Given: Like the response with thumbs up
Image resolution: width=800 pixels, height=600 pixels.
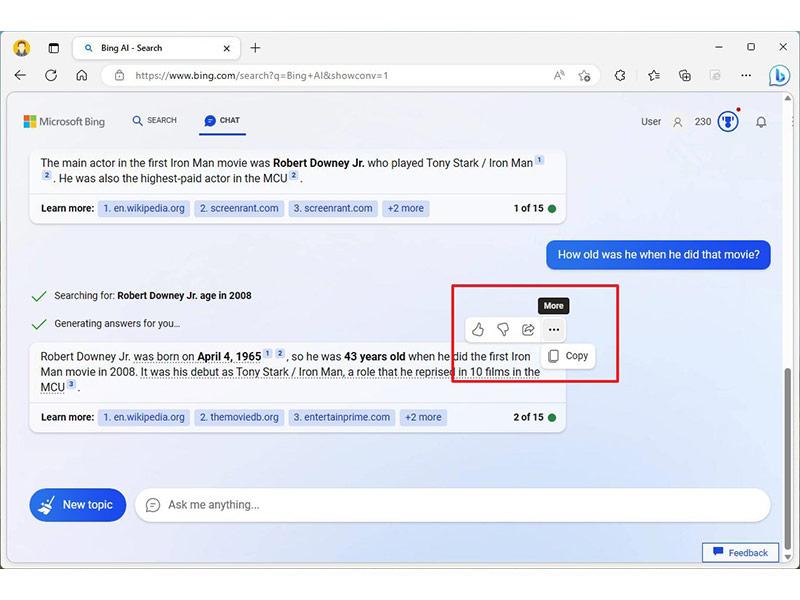Looking at the screenshot, I should coord(478,330).
